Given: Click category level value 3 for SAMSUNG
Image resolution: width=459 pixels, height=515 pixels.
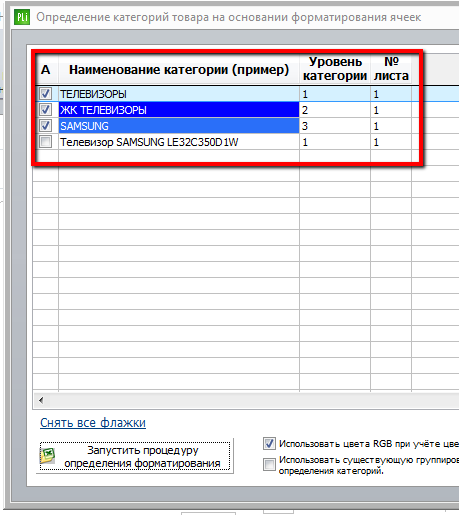Looking at the screenshot, I should [335, 126].
